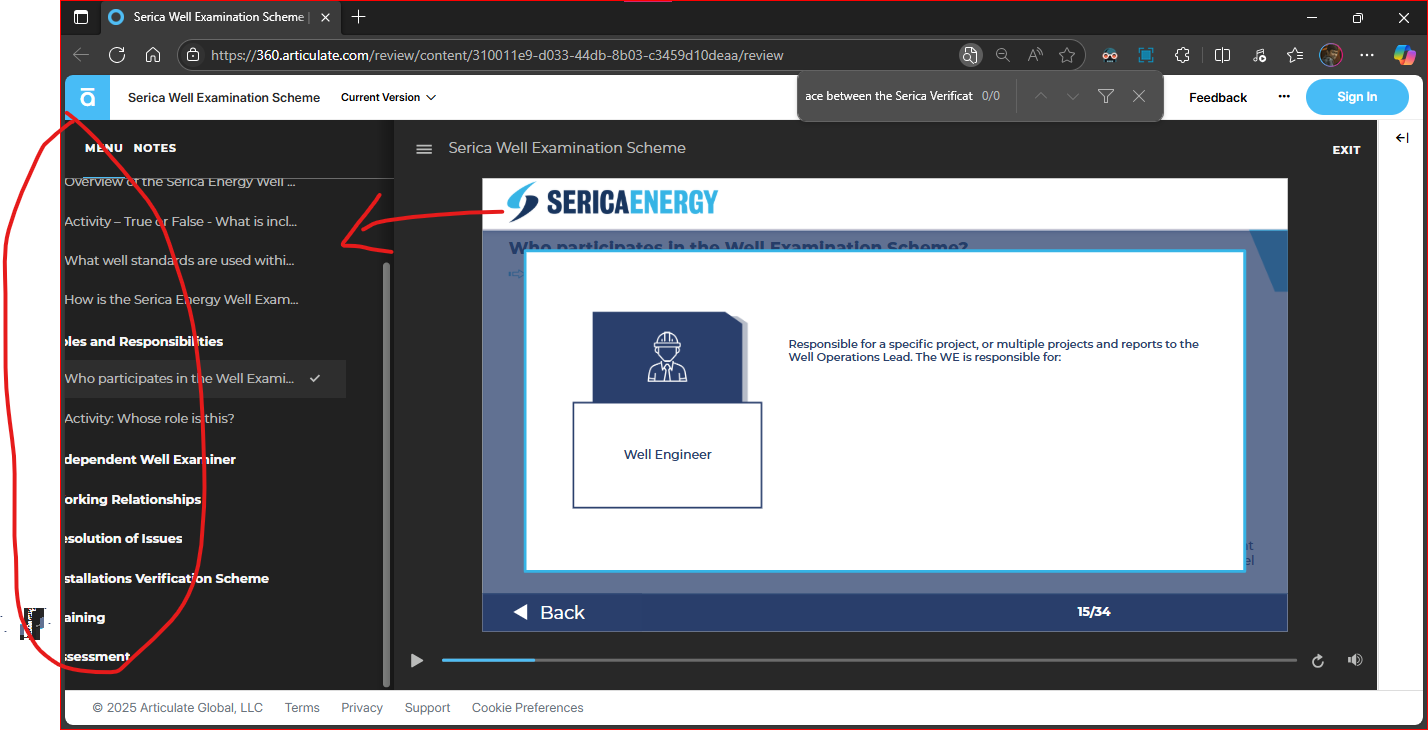Open find filter options
Screen dimensions: 1428x730
pyautogui.click(x=1105, y=96)
